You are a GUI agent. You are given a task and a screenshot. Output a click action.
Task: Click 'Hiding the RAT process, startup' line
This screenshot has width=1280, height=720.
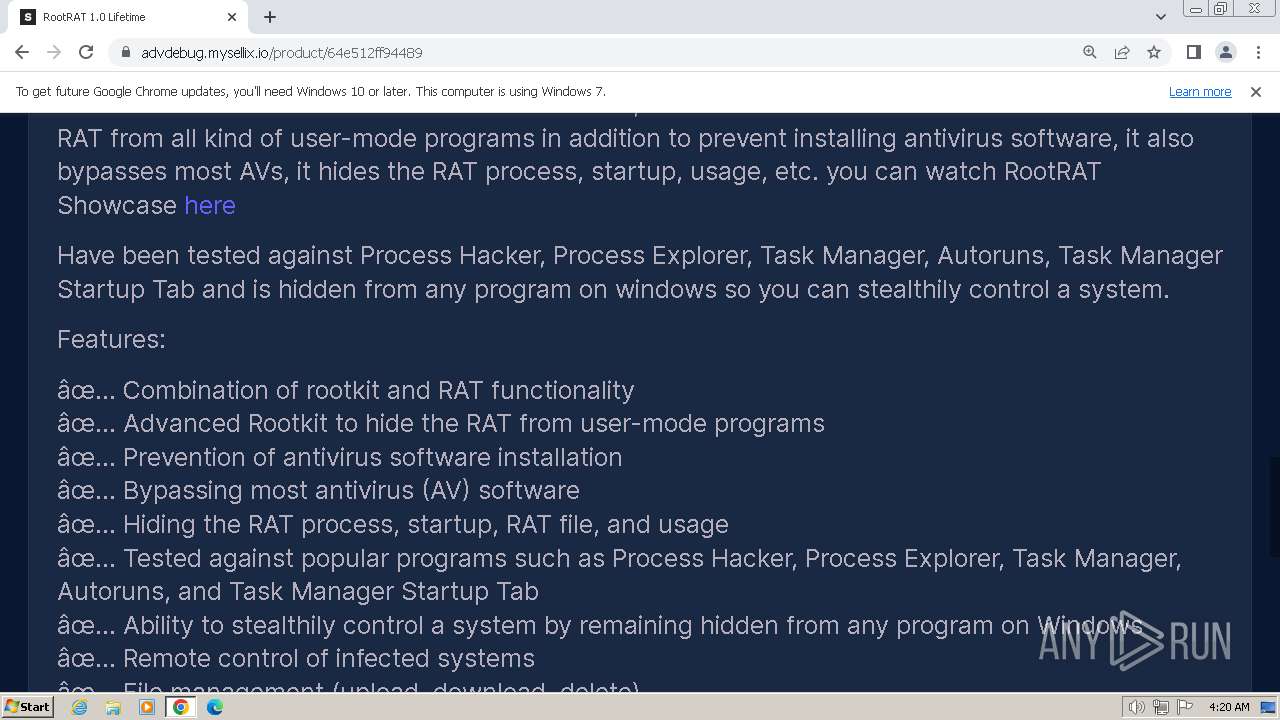click(393, 524)
